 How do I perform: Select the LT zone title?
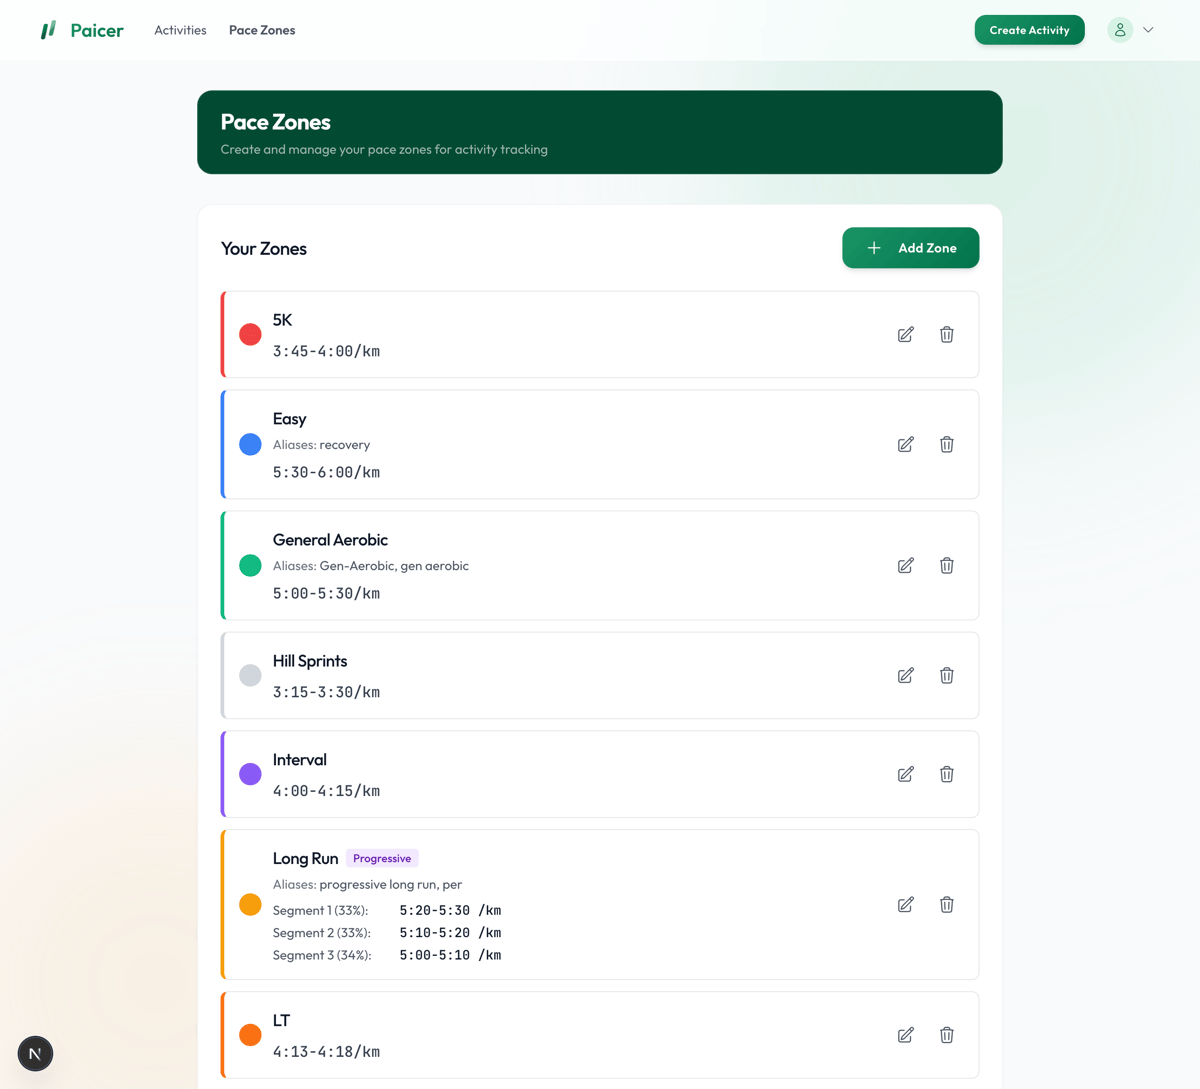pos(281,1021)
